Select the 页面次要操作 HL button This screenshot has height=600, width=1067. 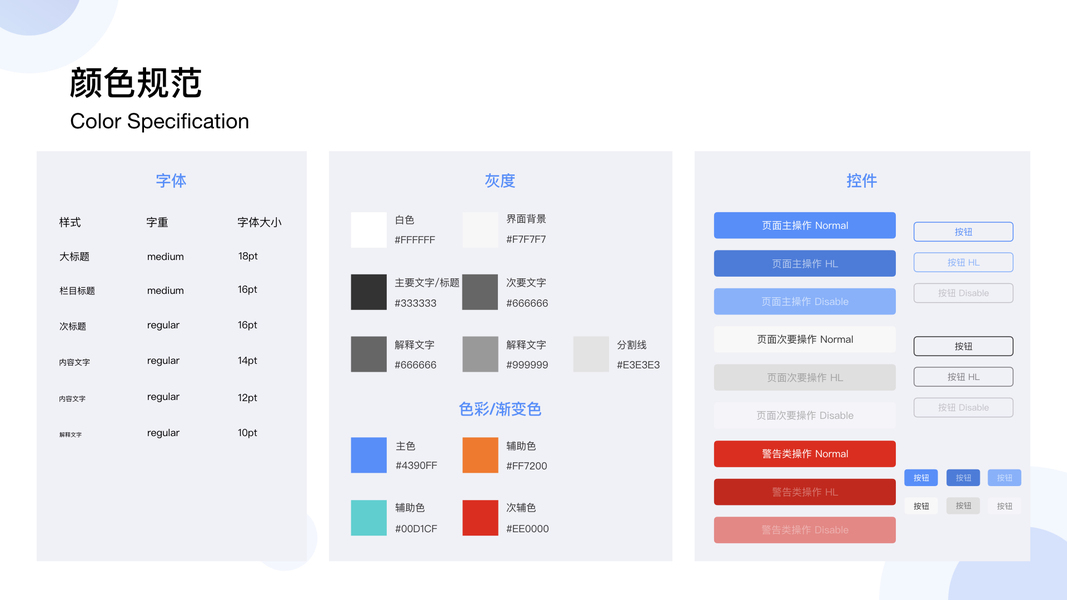pos(804,378)
